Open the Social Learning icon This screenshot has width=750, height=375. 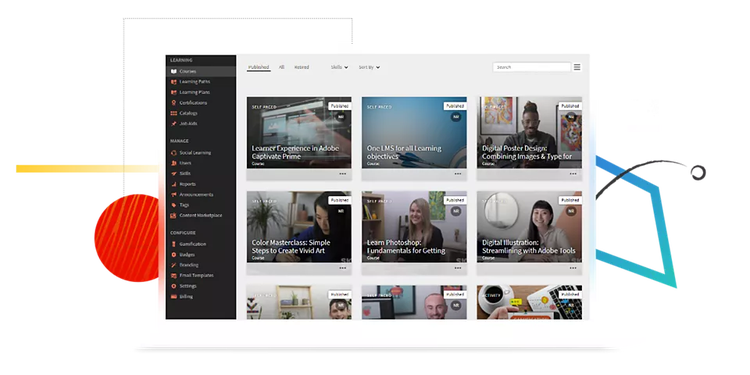[x=174, y=153]
